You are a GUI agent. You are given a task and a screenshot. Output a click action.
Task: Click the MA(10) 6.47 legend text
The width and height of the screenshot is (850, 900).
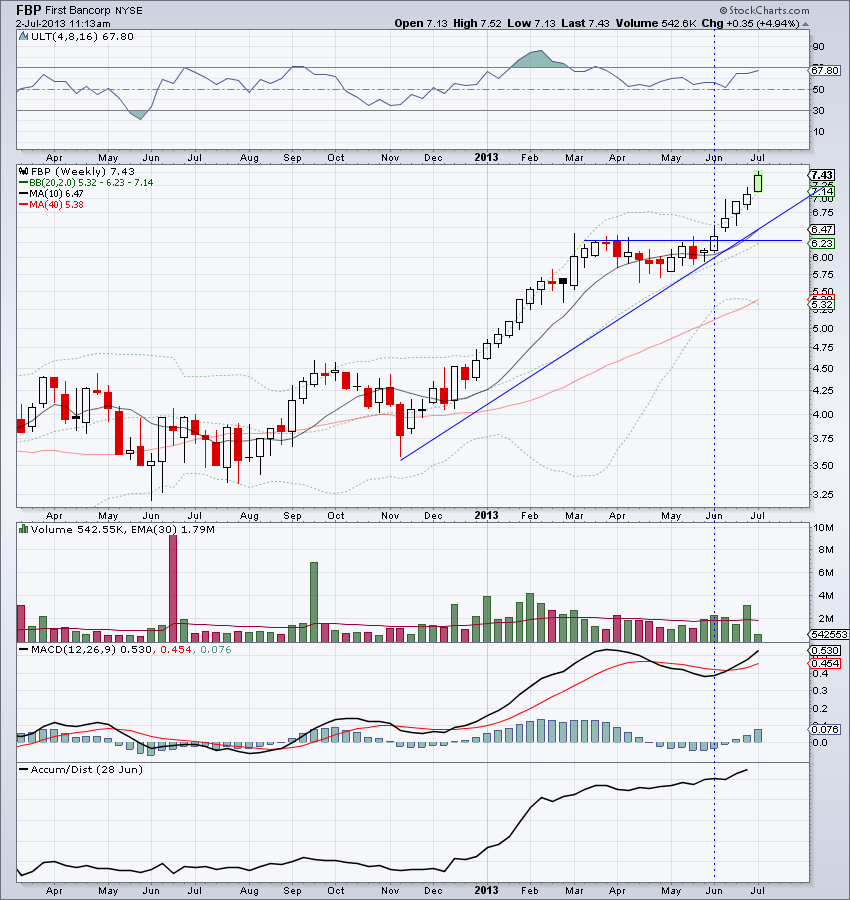coord(56,194)
